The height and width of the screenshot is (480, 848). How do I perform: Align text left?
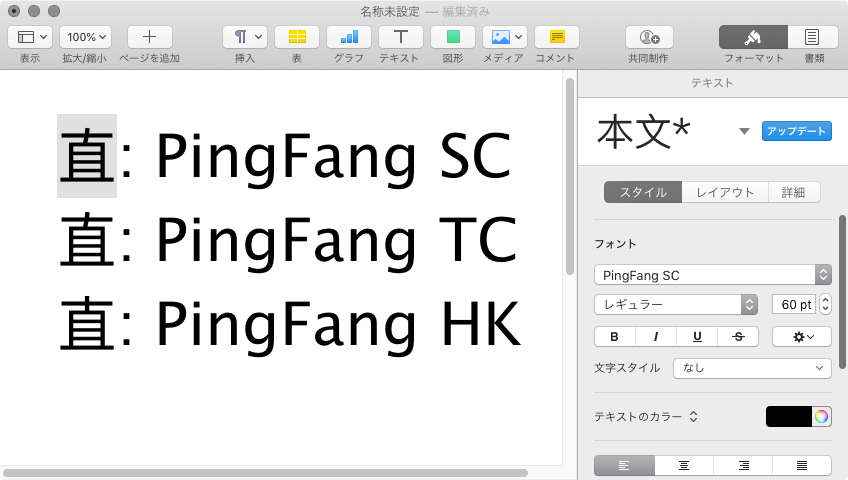point(624,465)
